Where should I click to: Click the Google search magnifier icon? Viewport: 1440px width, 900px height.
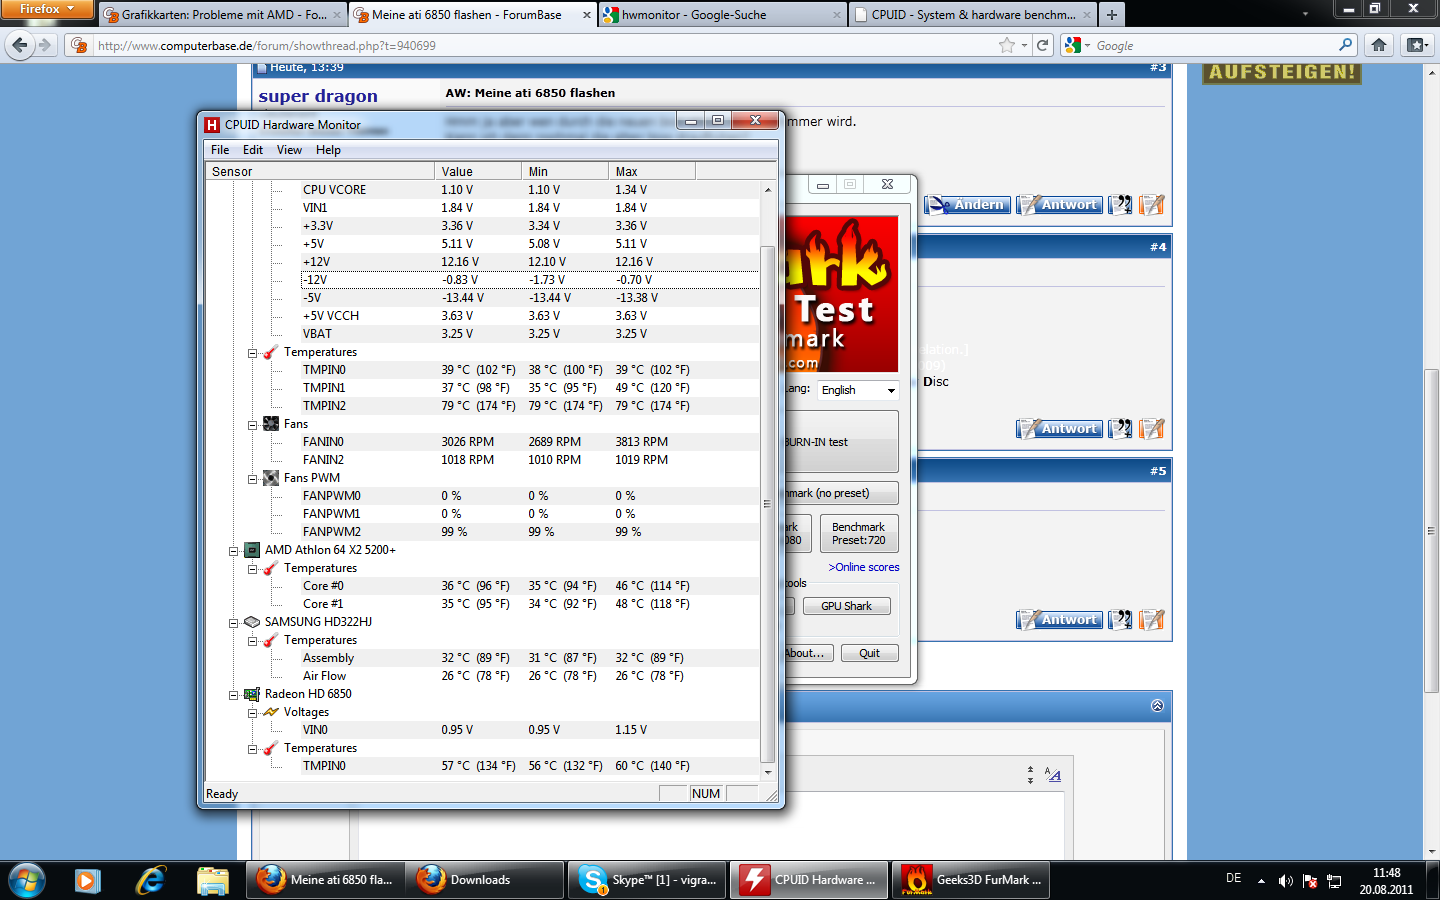[1345, 45]
